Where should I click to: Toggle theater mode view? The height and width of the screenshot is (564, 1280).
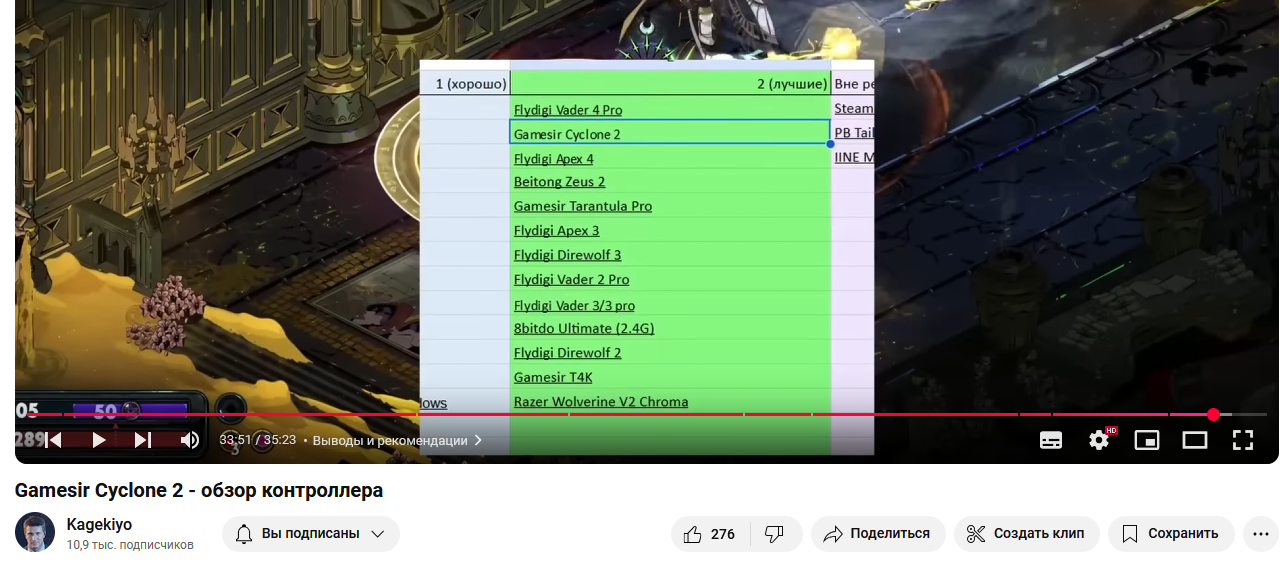pyautogui.click(x=1195, y=440)
